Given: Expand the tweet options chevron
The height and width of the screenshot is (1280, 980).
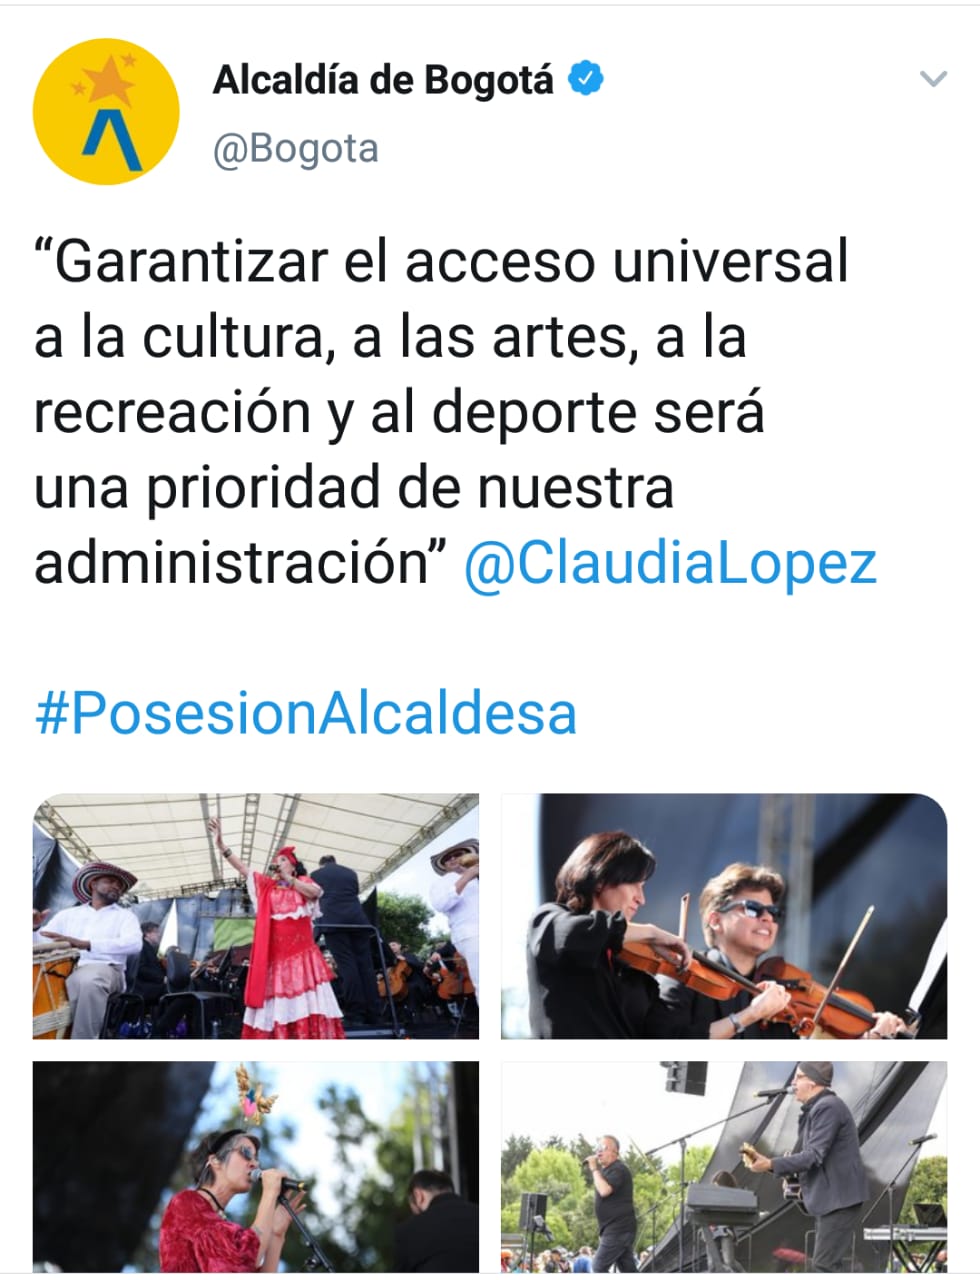Looking at the screenshot, I should [932, 79].
